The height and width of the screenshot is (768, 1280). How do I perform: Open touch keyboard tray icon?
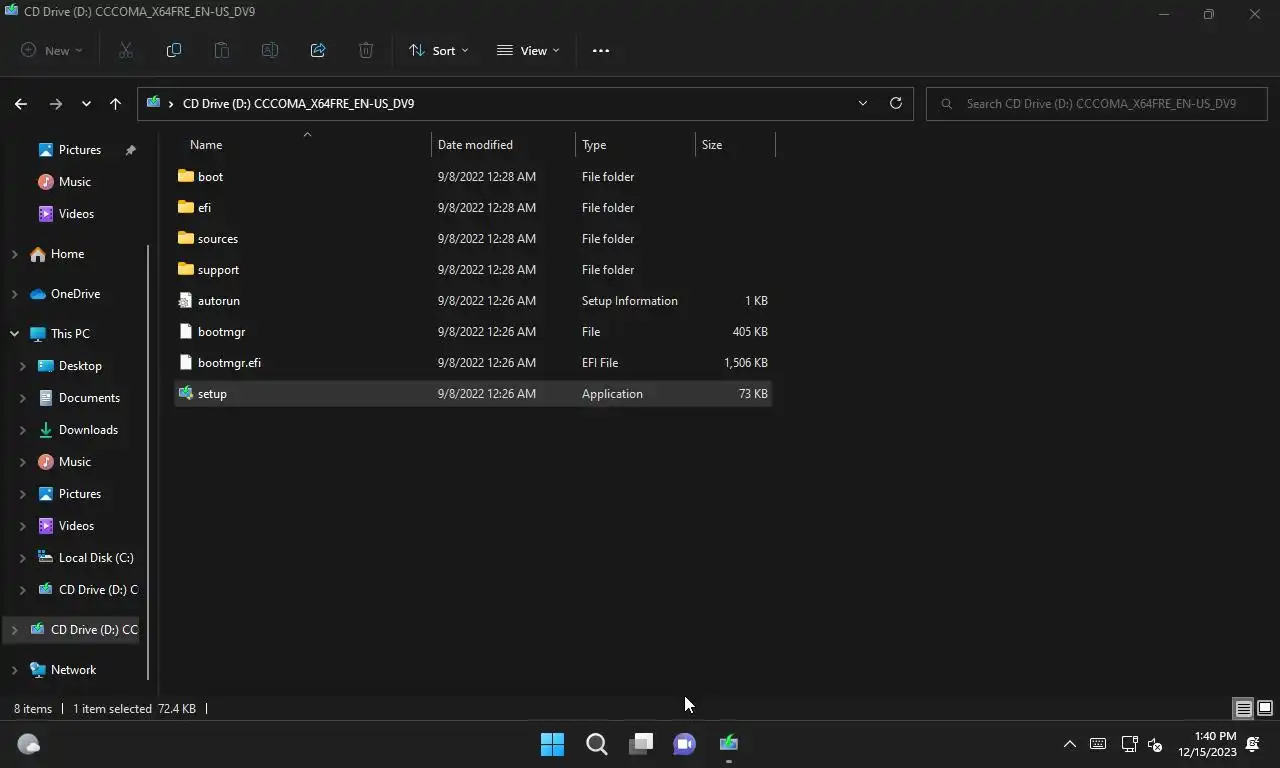[x=1098, y=744]
